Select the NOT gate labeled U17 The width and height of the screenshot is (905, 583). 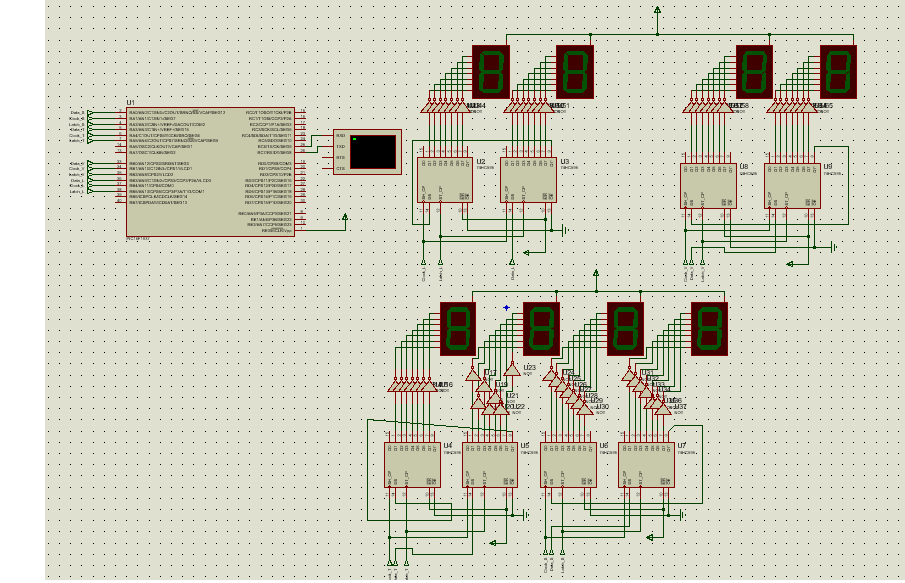473,375
